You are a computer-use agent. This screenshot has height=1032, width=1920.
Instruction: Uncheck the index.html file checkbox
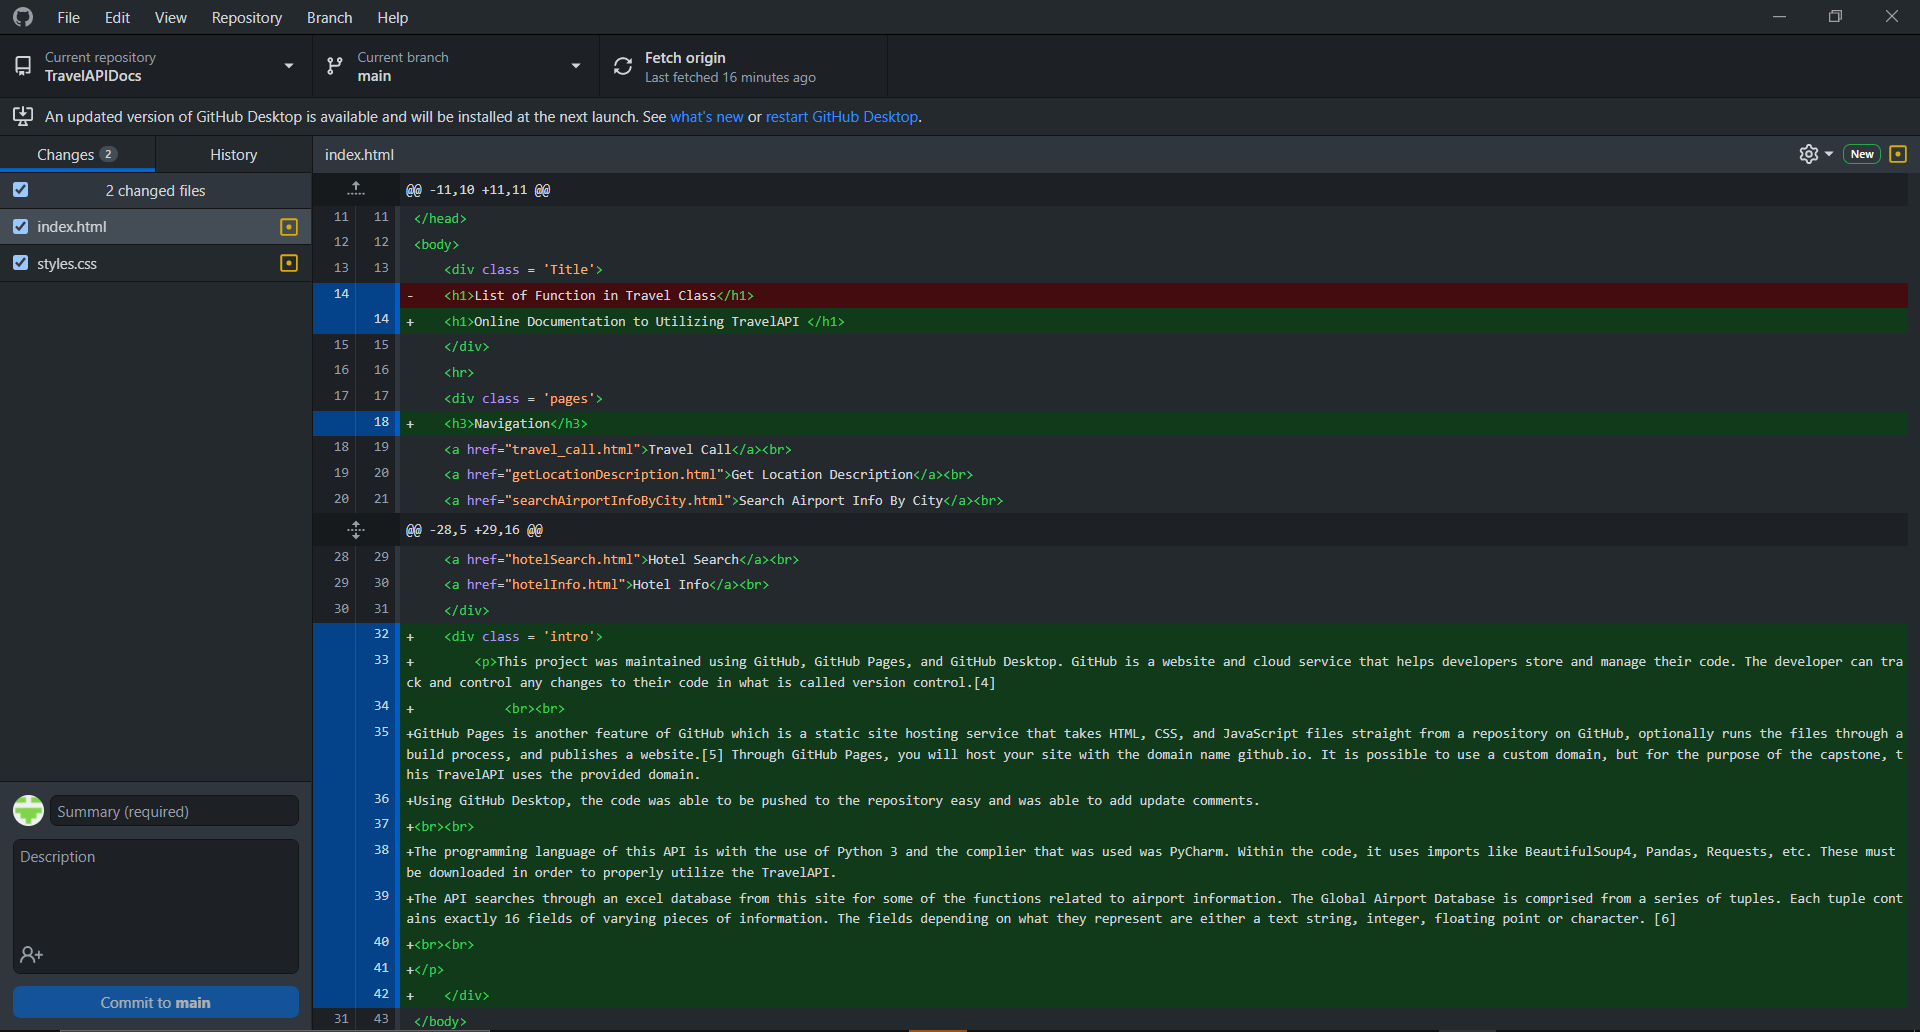20,227
